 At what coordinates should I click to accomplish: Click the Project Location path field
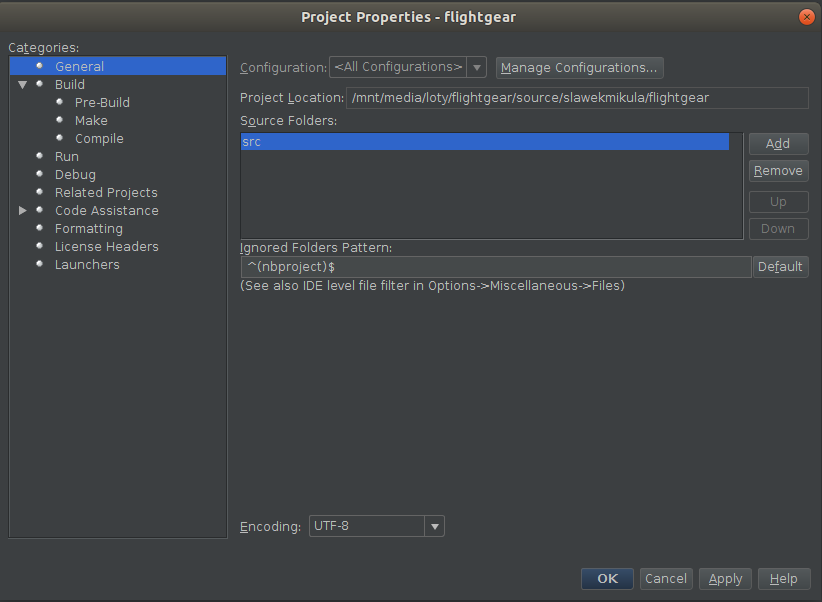coord(577,98)
